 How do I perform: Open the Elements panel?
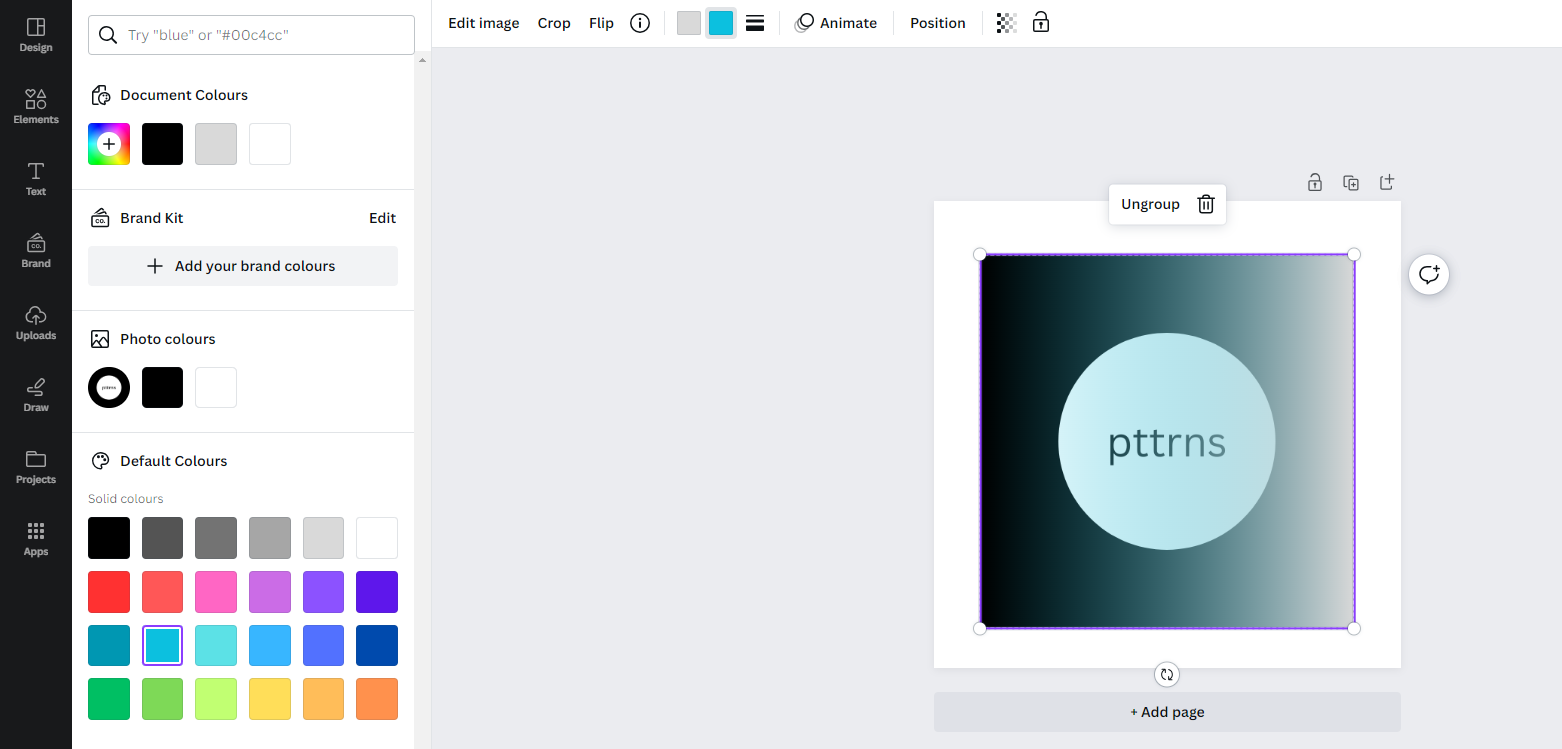coord(36,106)
